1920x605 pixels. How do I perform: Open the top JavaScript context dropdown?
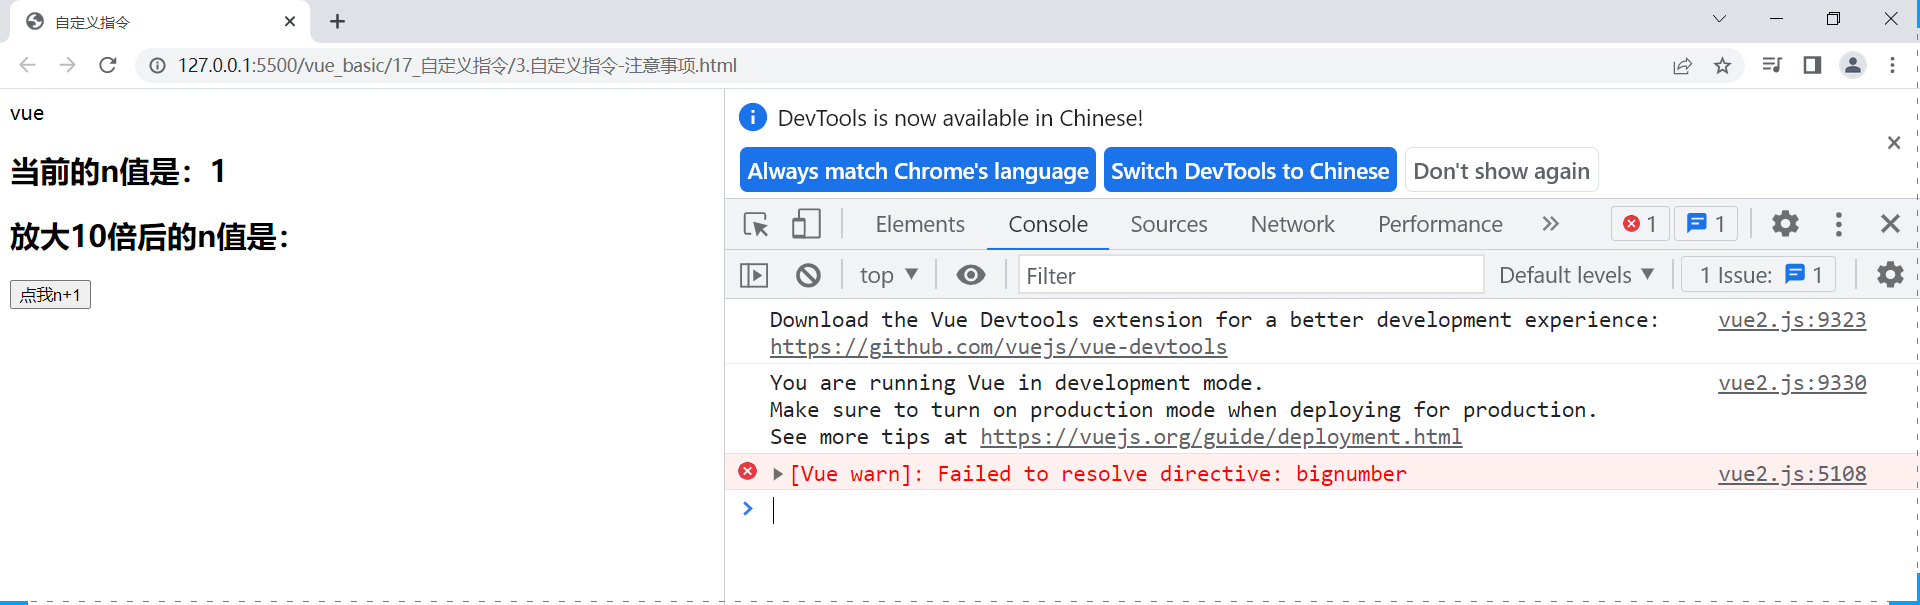point(888,275)
